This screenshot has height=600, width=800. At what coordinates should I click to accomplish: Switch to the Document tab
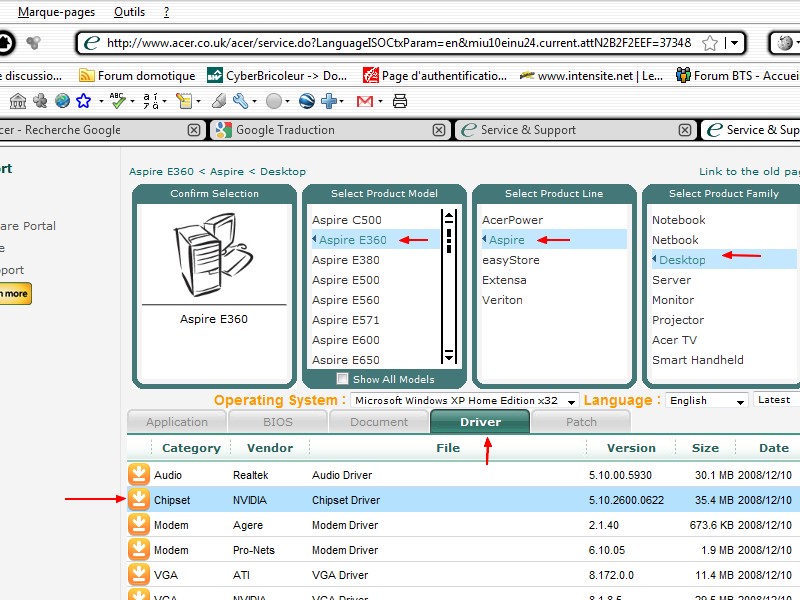coord(379,422)
